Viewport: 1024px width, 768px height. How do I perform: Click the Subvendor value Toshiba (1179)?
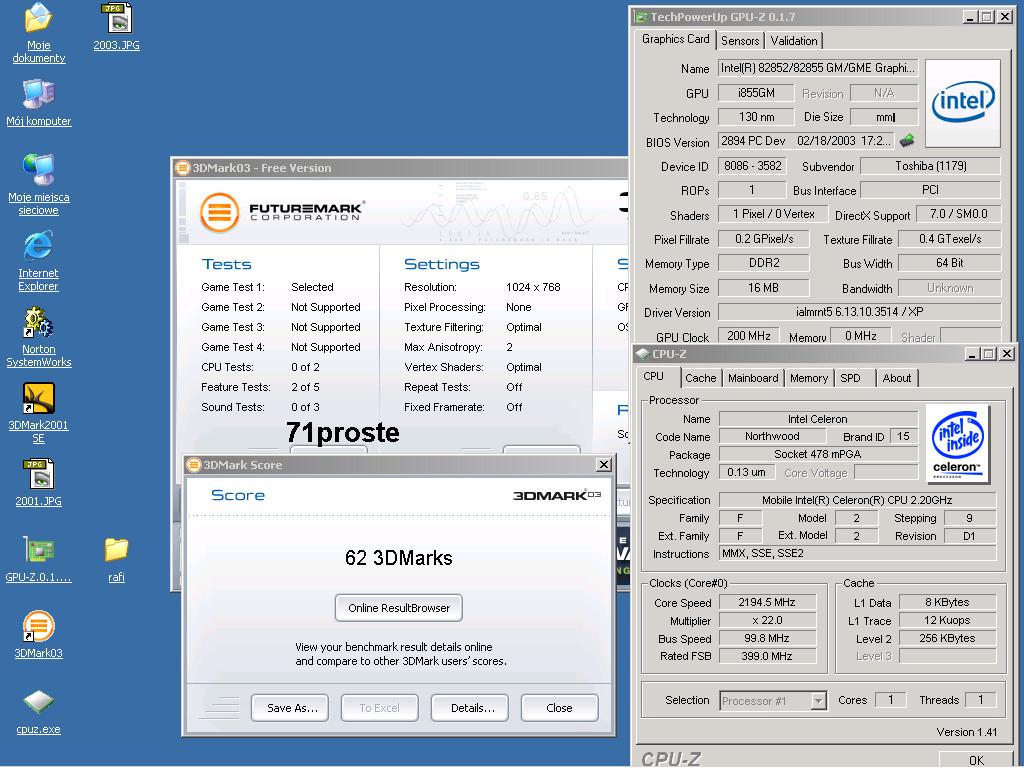point(931,166)
